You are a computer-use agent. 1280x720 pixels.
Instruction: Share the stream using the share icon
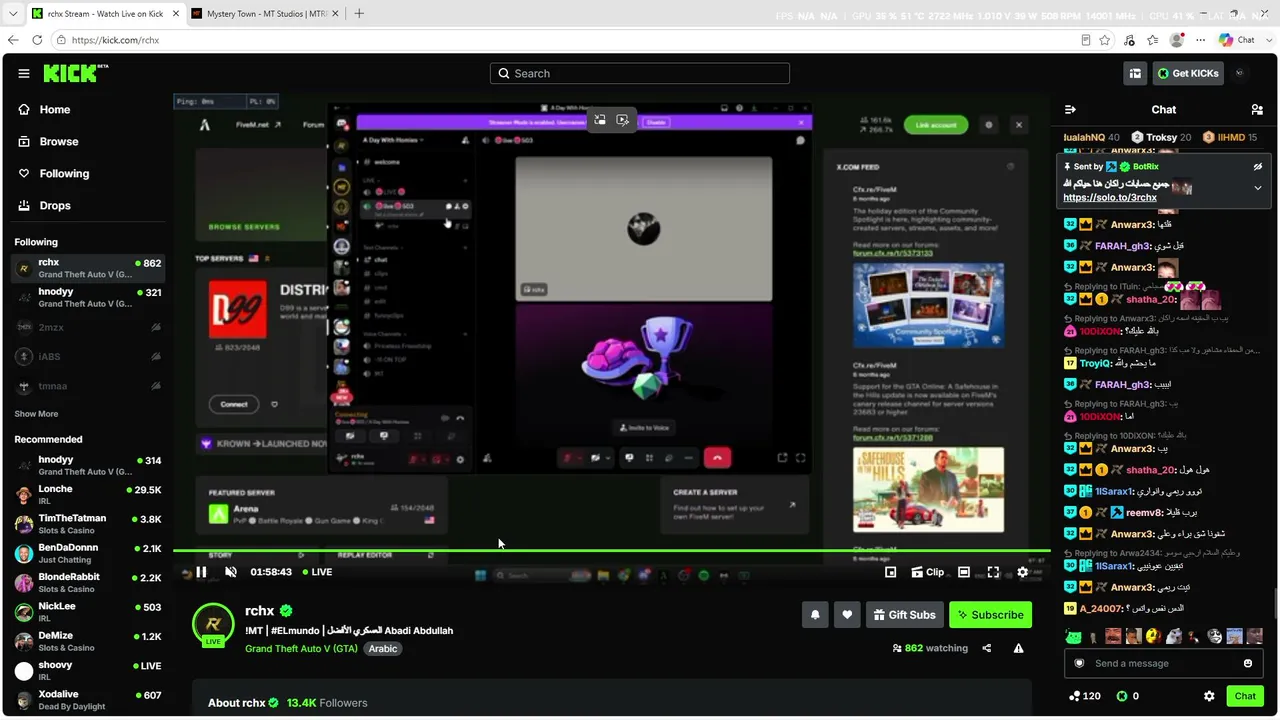click(x=986, y=648)
